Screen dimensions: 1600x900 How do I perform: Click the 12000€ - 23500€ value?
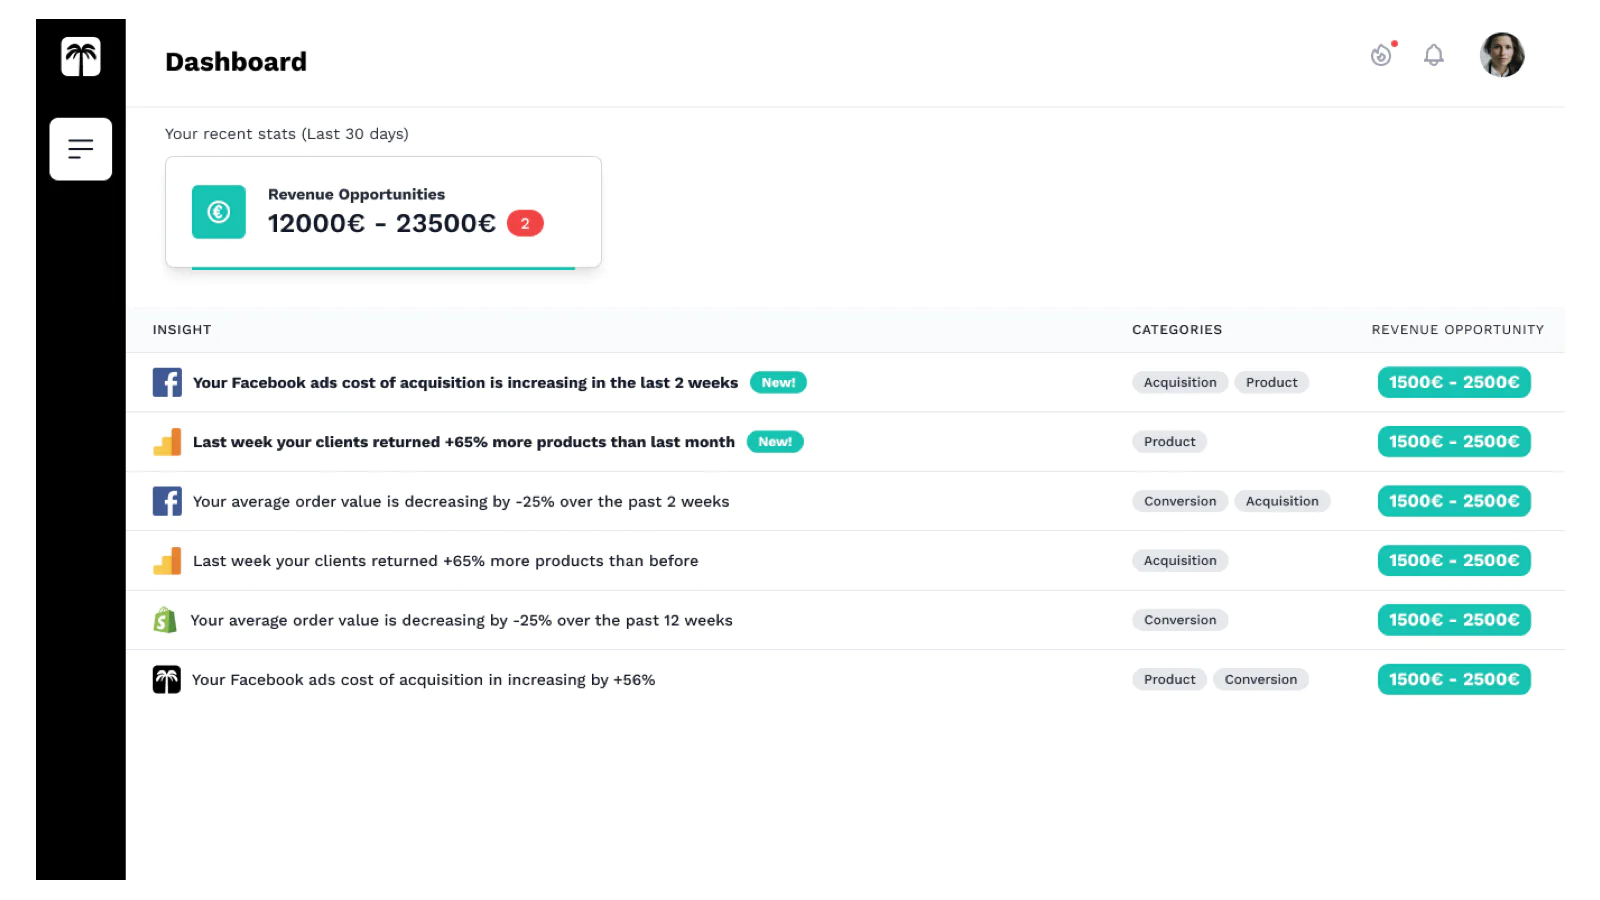coord(382,223)
